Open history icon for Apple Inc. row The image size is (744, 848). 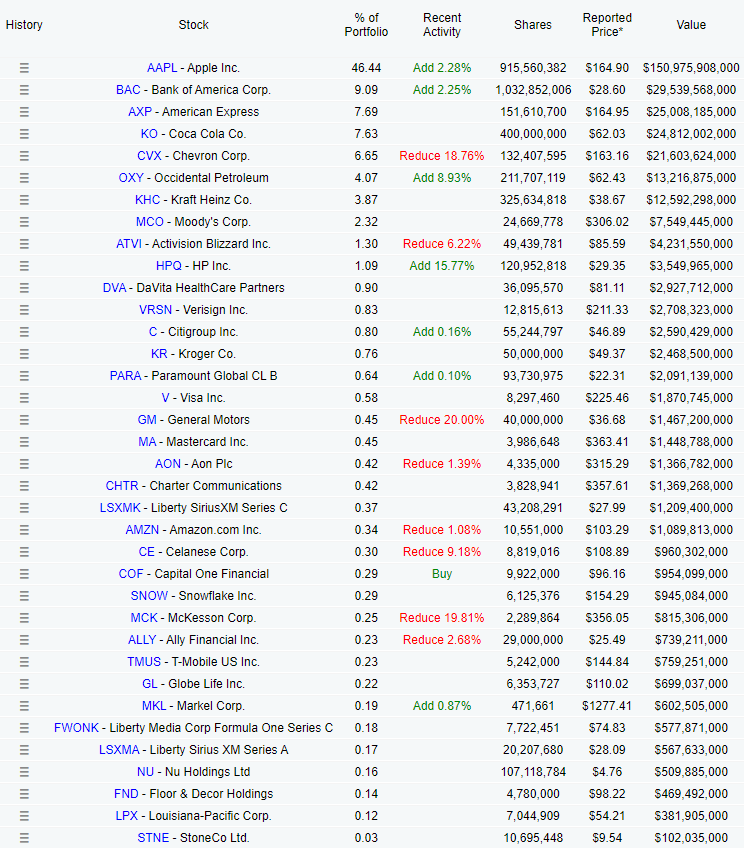pyautogui.click(x=24, y=68)
